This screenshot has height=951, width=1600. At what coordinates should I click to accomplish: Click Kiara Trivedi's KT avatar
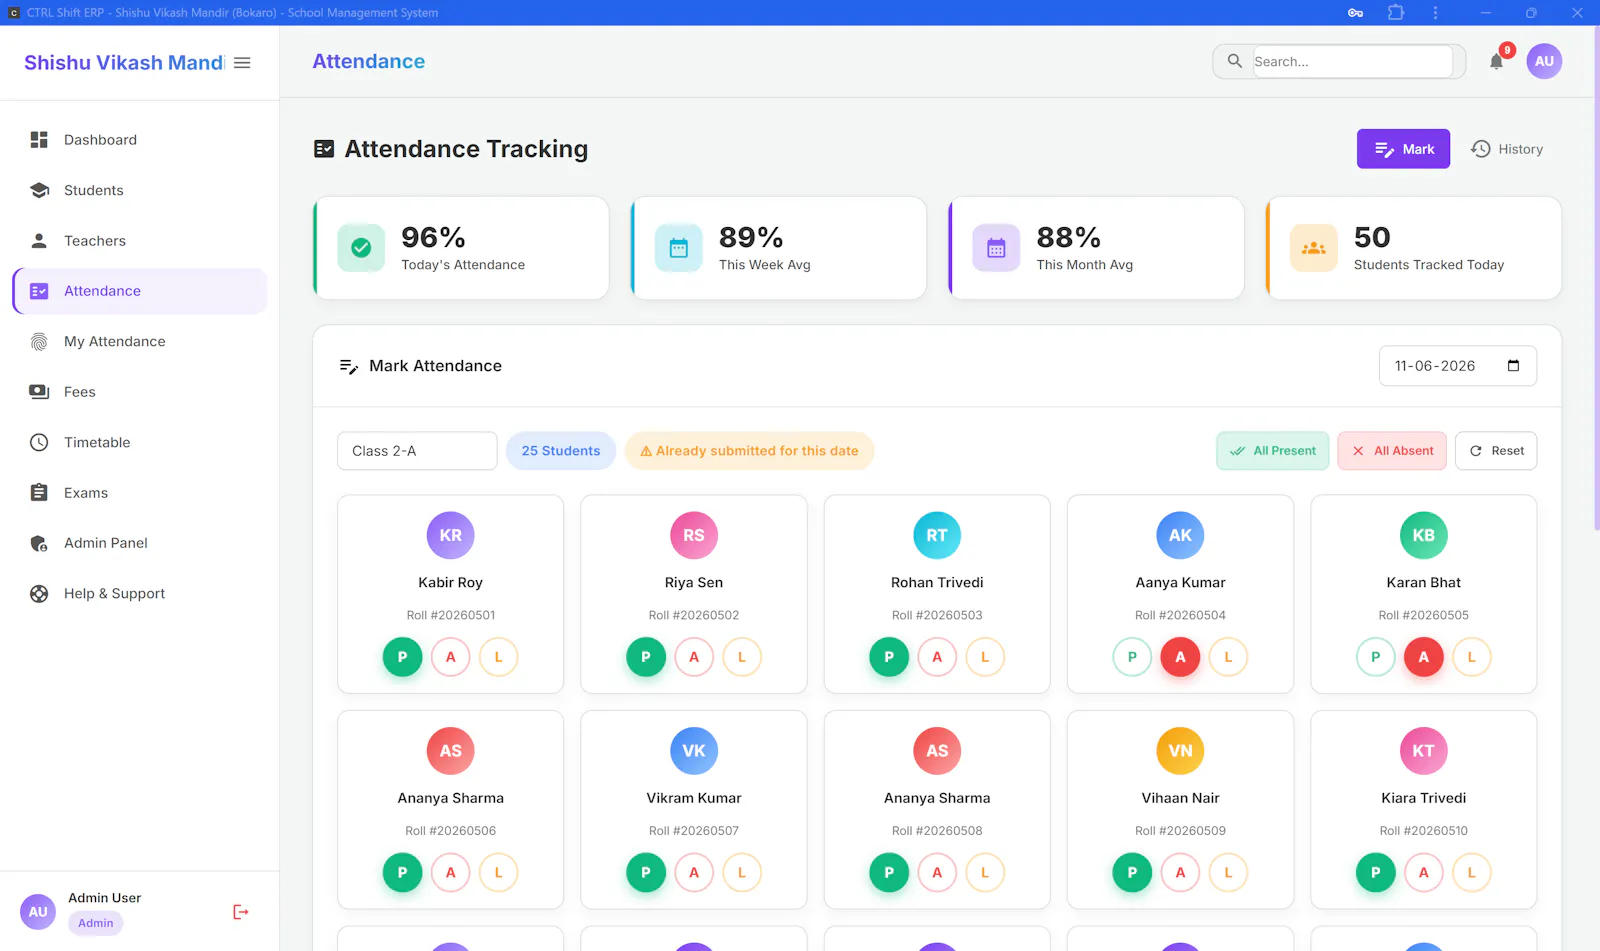[x=1424, y=751]
